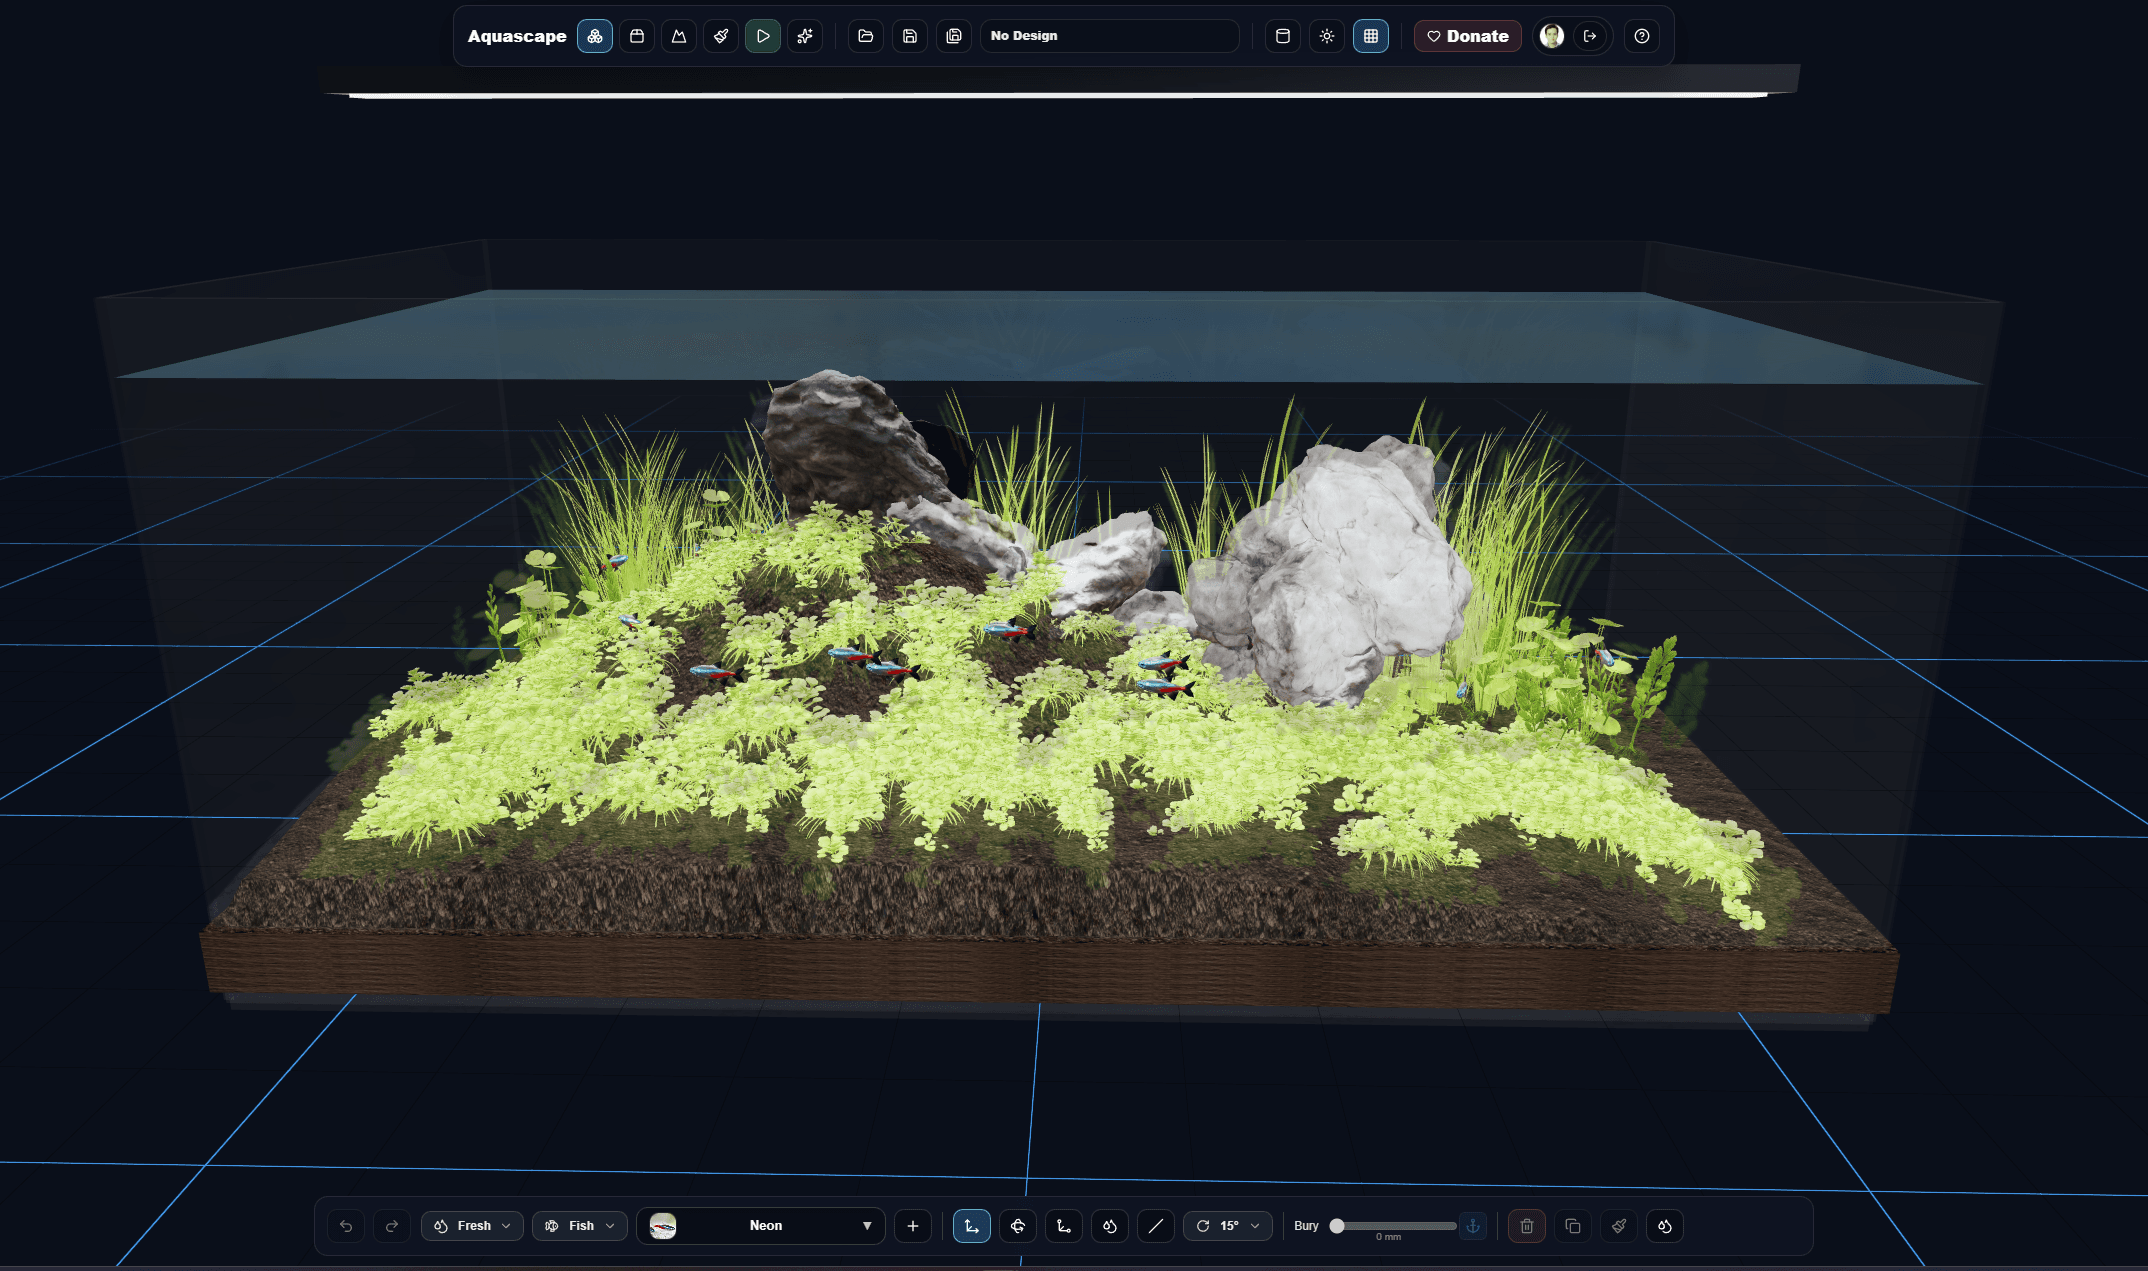Image resolution: width=2148 pixels, height=1271 pixels.
Task: Toggle the grid overlay display
Action: [1371, 36]
